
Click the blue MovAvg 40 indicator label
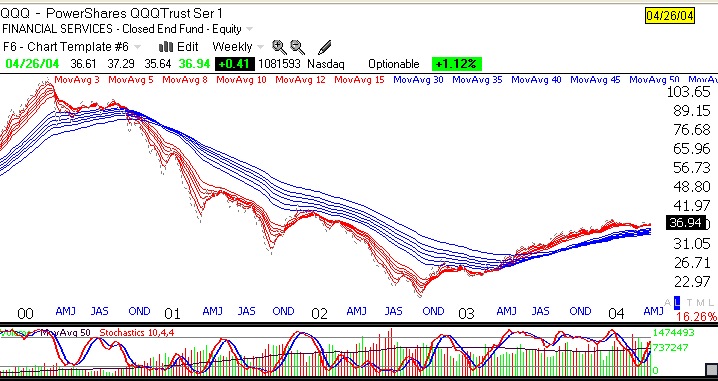[536, 80]
